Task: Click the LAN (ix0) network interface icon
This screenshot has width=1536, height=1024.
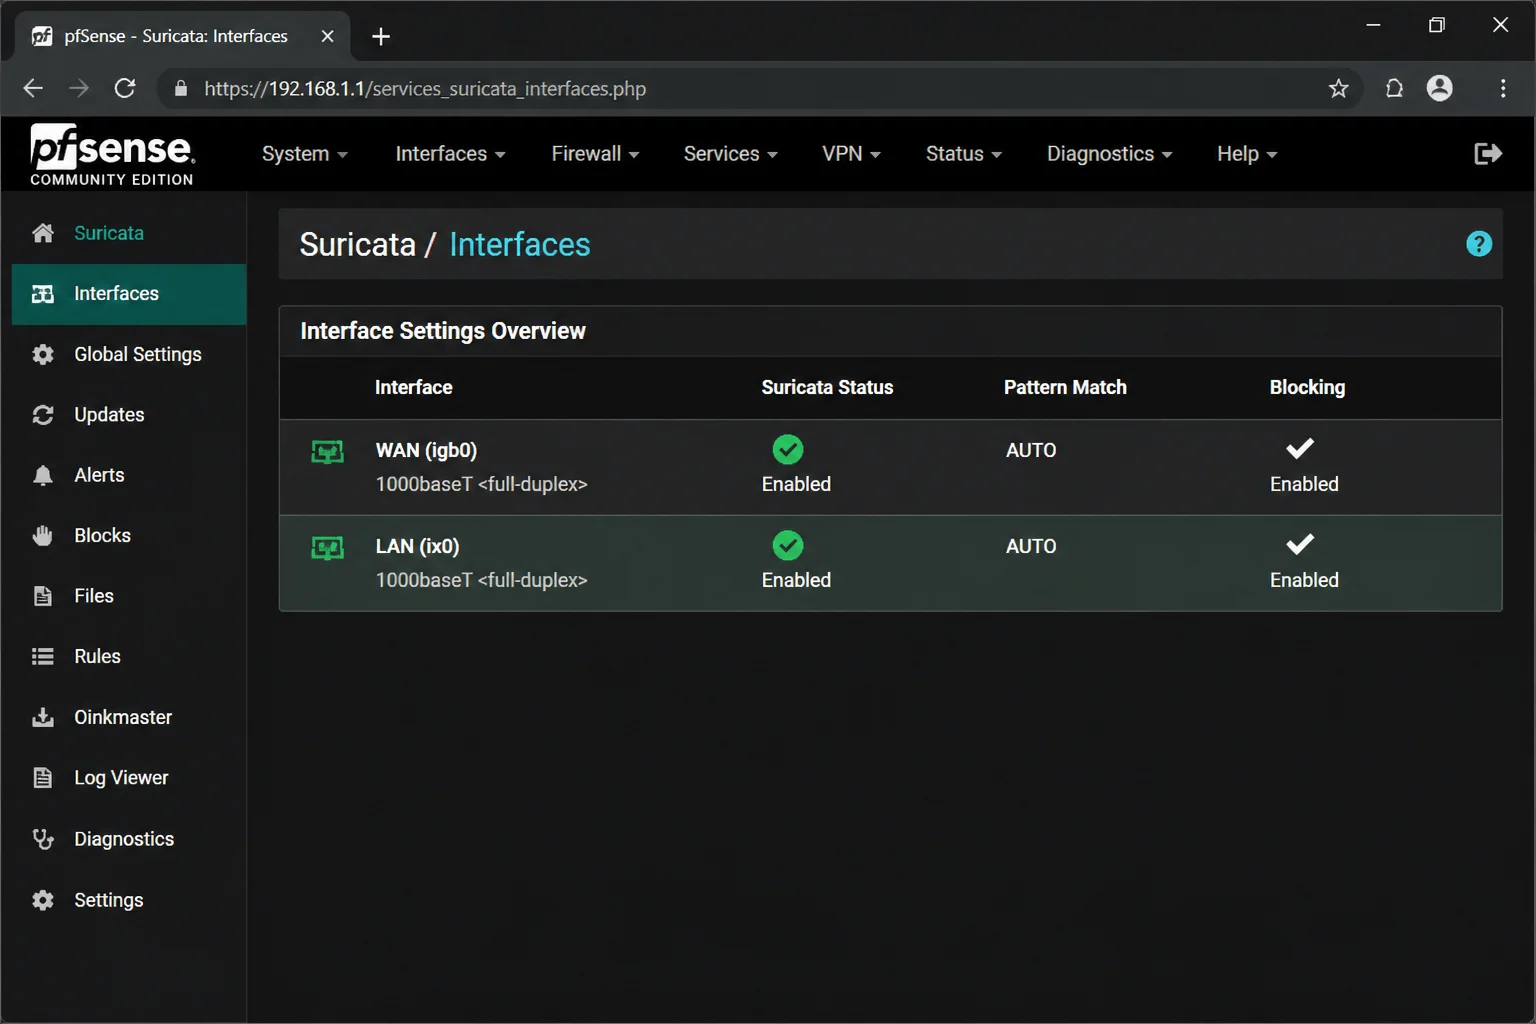Action: point(327,548)
